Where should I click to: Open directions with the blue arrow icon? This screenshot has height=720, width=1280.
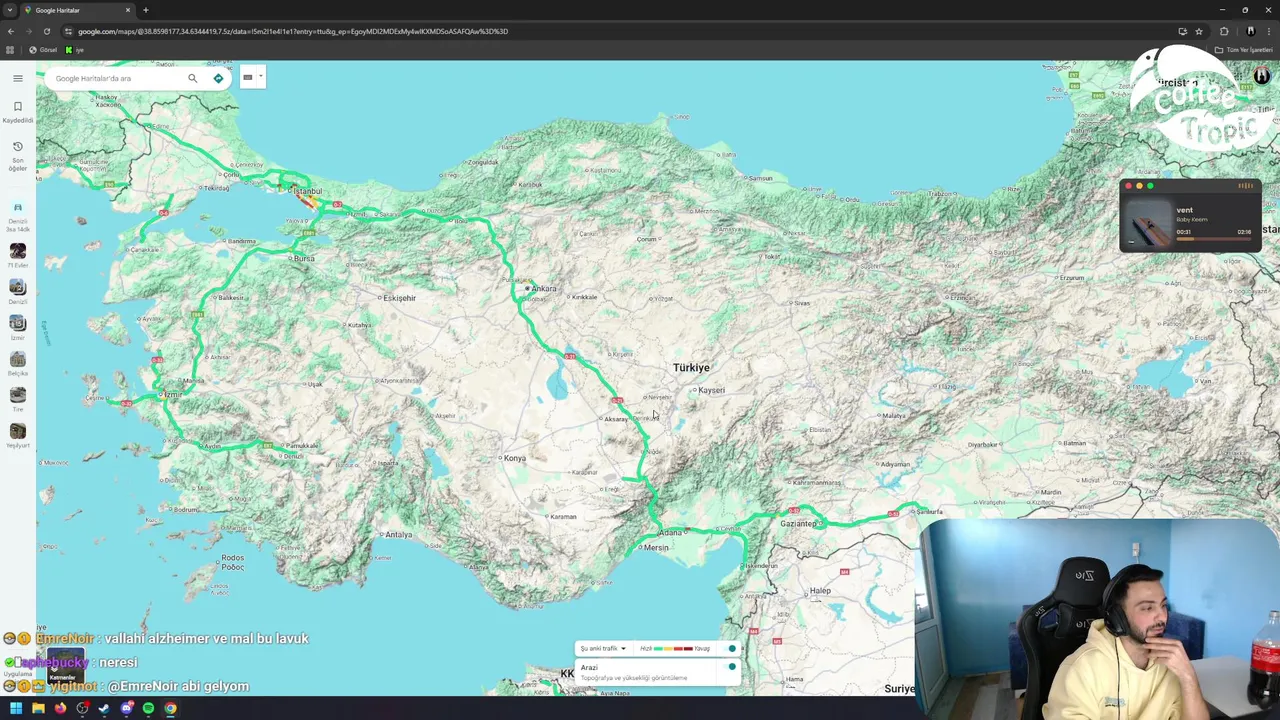point(218,78)
